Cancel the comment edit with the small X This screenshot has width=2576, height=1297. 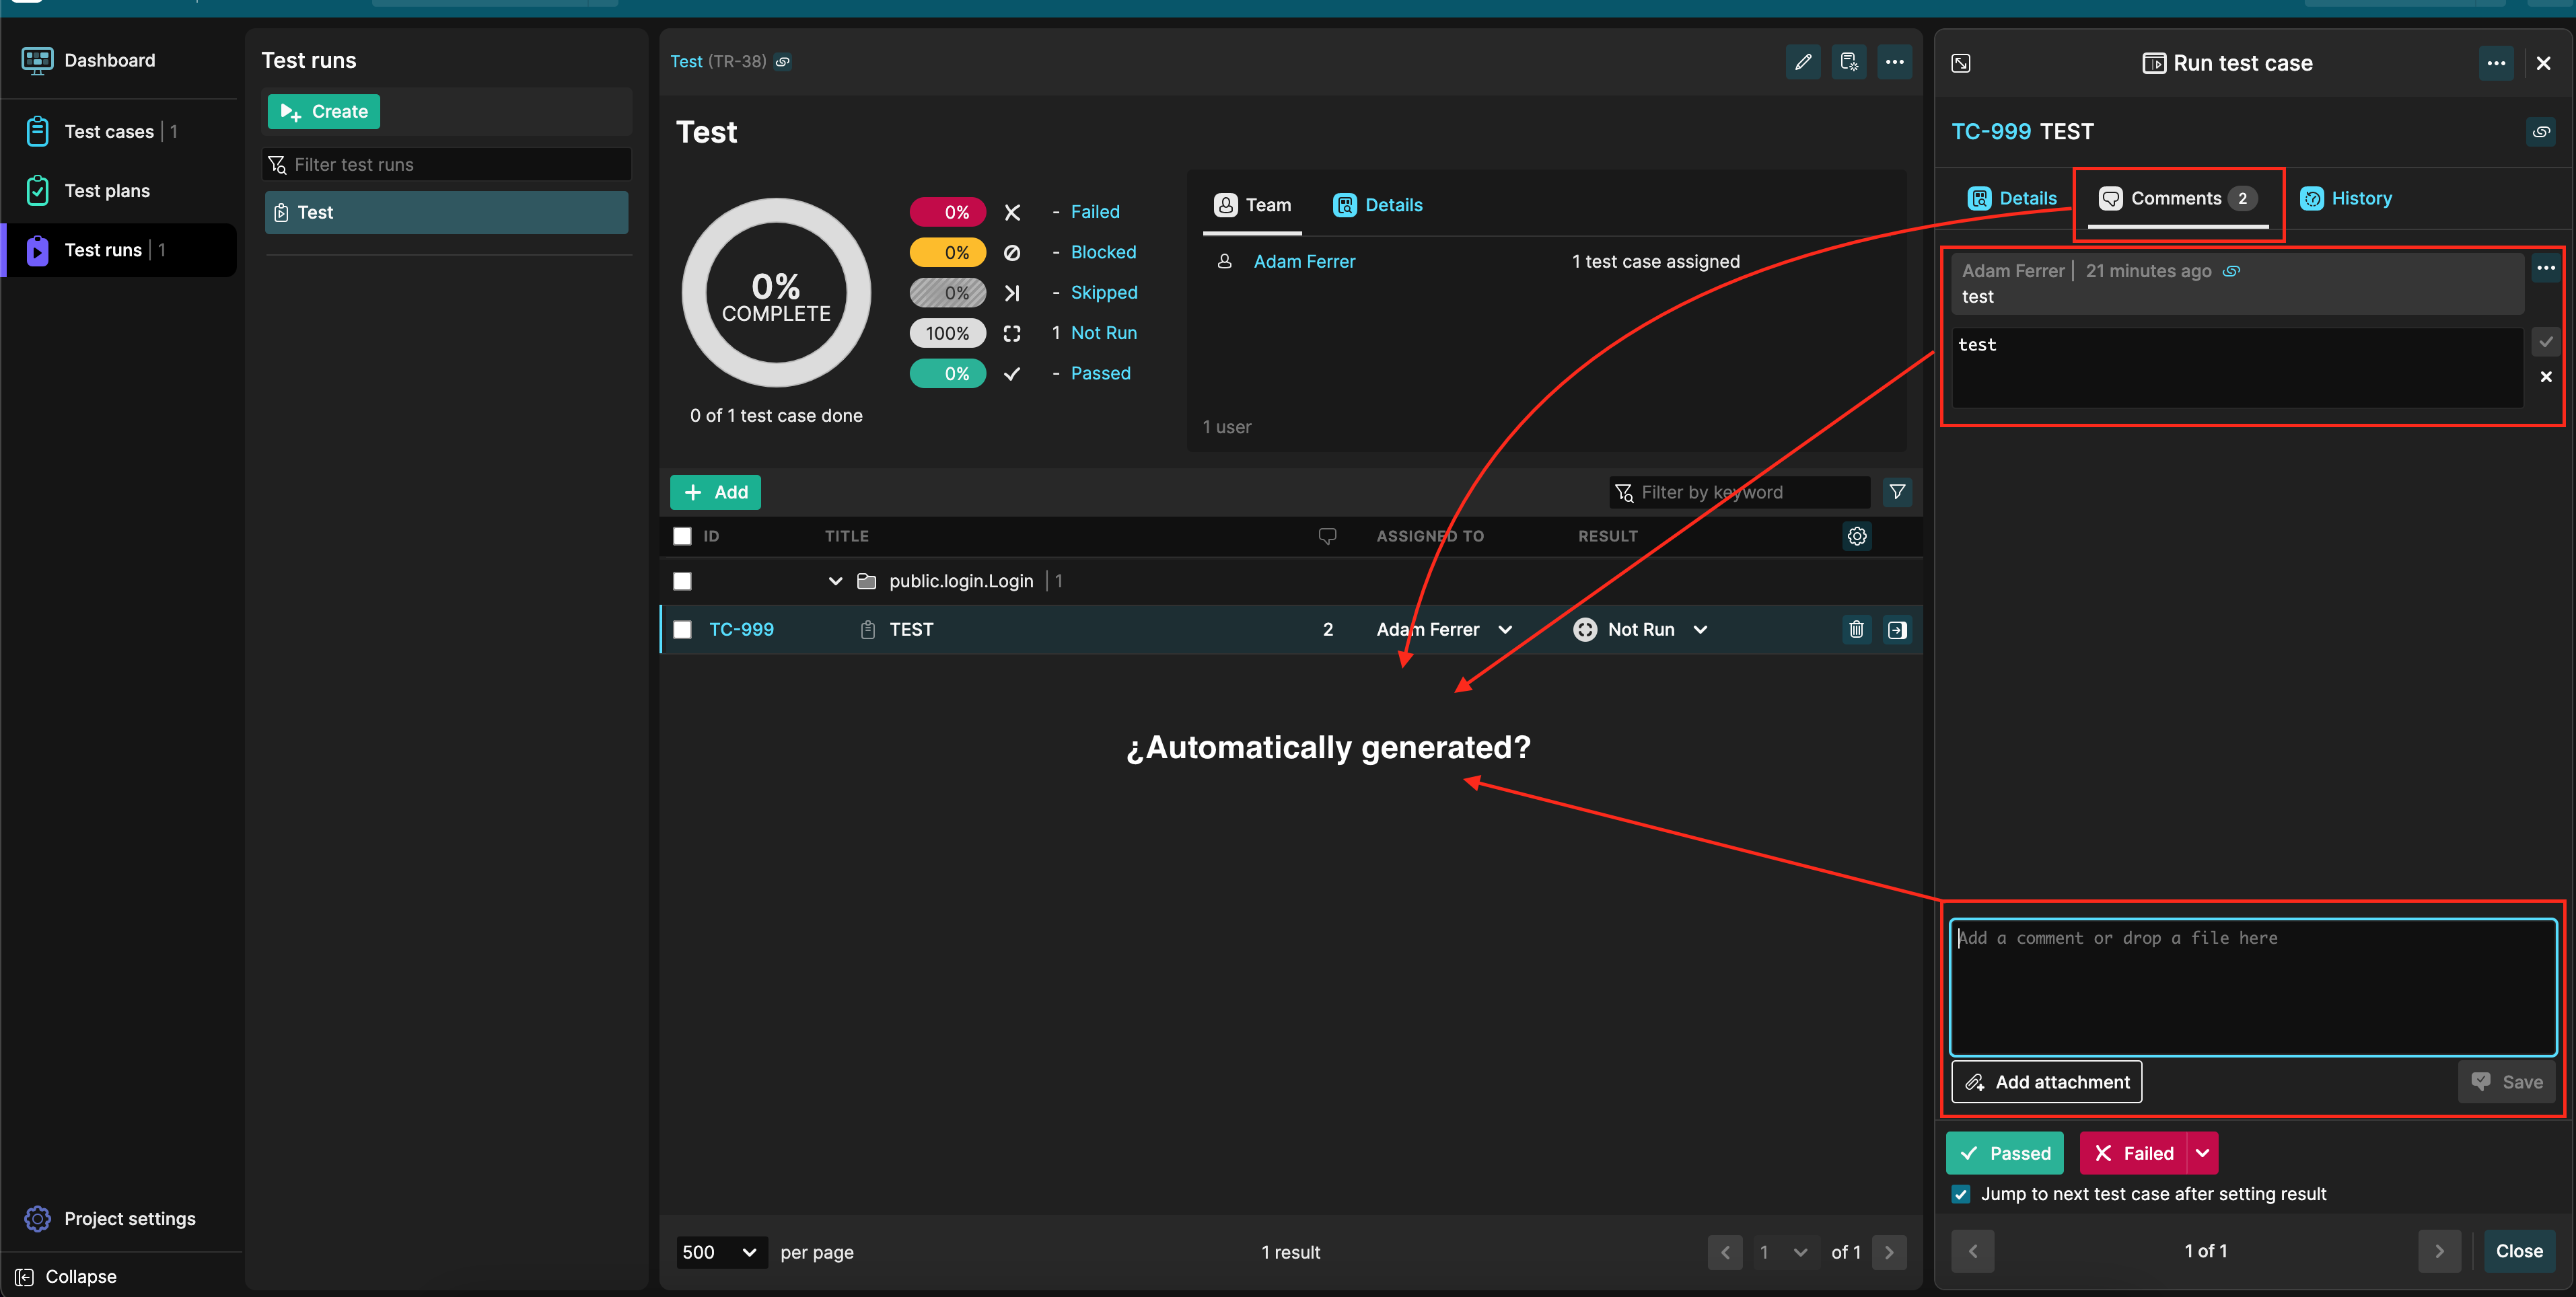point(2546,377)
